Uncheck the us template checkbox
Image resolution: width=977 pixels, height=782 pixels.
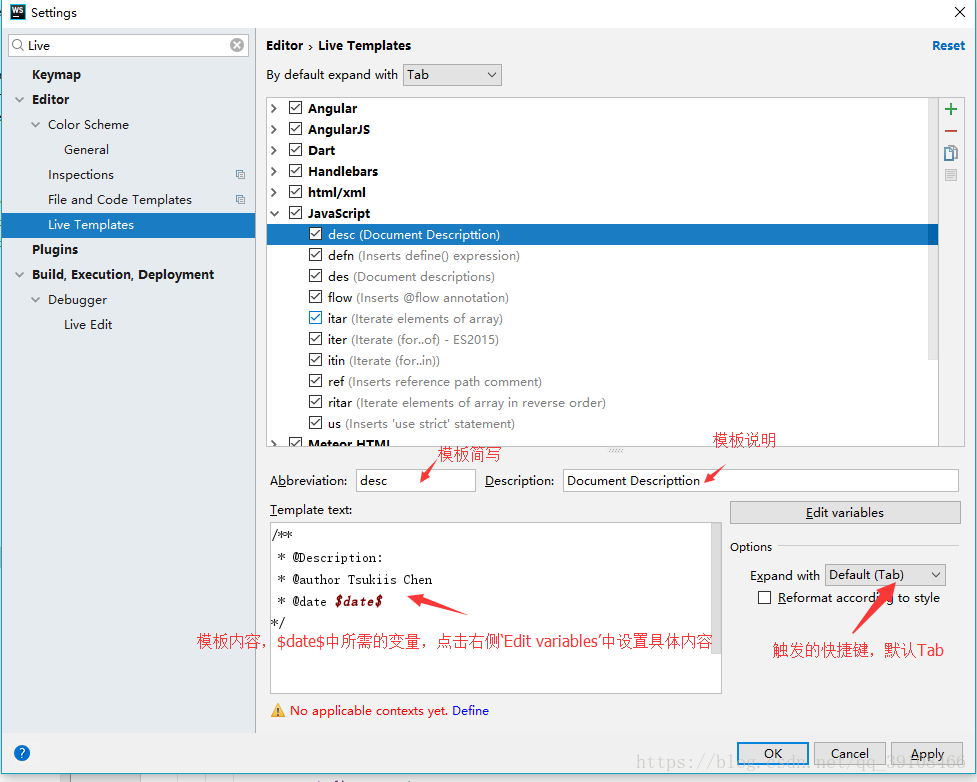pos(315,423)
